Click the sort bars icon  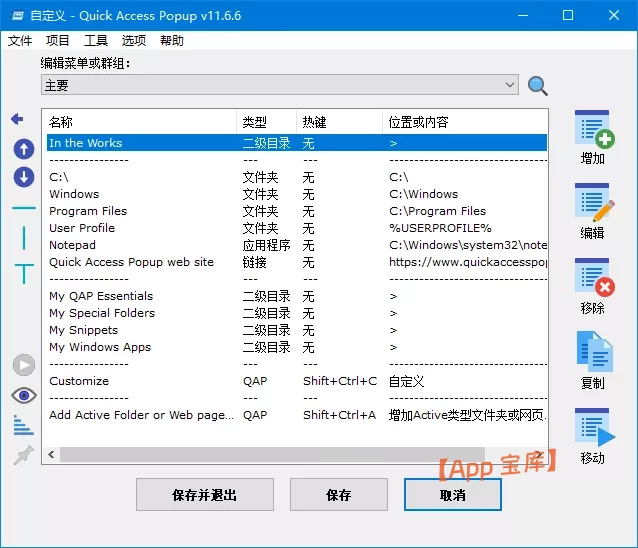pos(23,425)
